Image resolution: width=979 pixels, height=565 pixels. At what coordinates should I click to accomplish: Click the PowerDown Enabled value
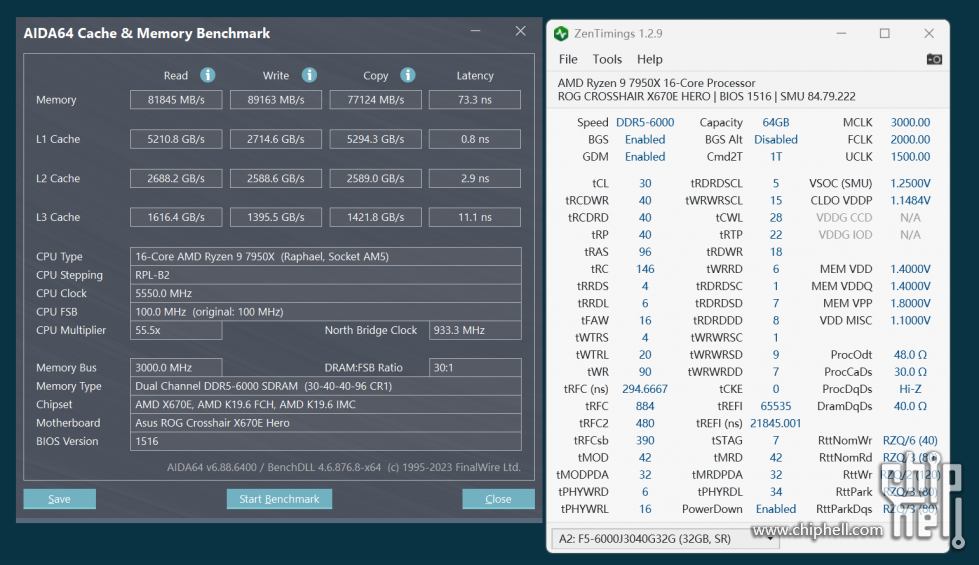click(775, 509)
